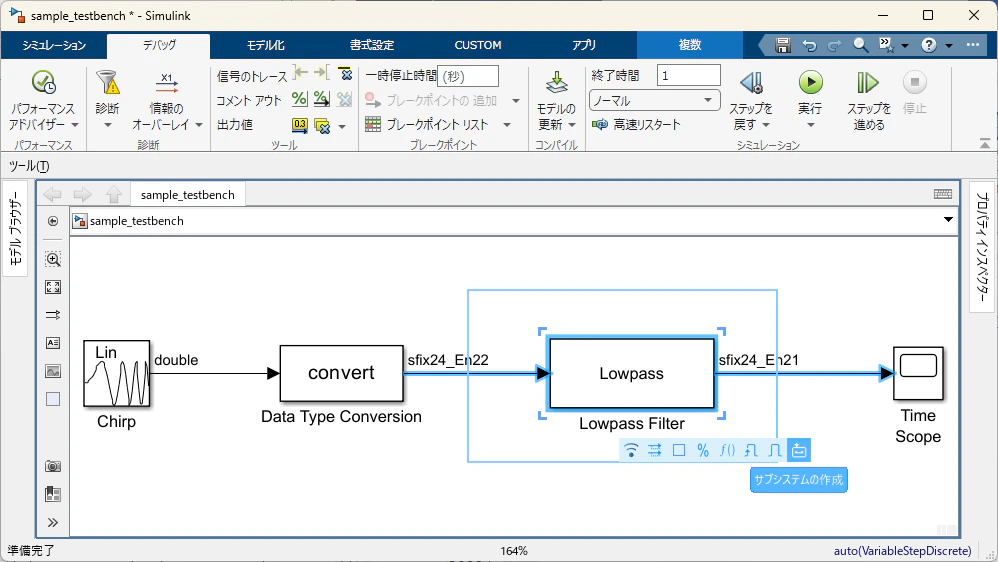Create subsystem with the highlighted action icon
The width and height of the screenshot is (998, 562).
(799, 450)
